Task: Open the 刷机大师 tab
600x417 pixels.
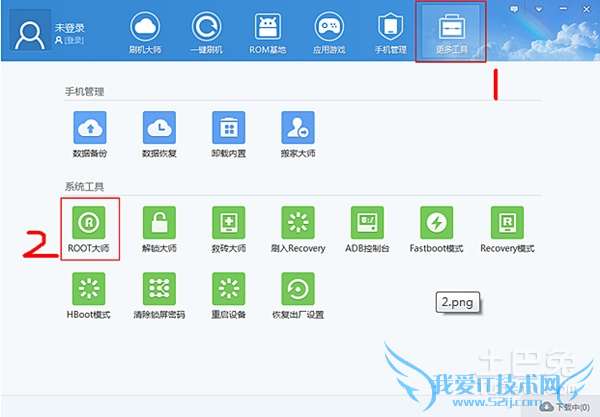Action: point(145,33)
